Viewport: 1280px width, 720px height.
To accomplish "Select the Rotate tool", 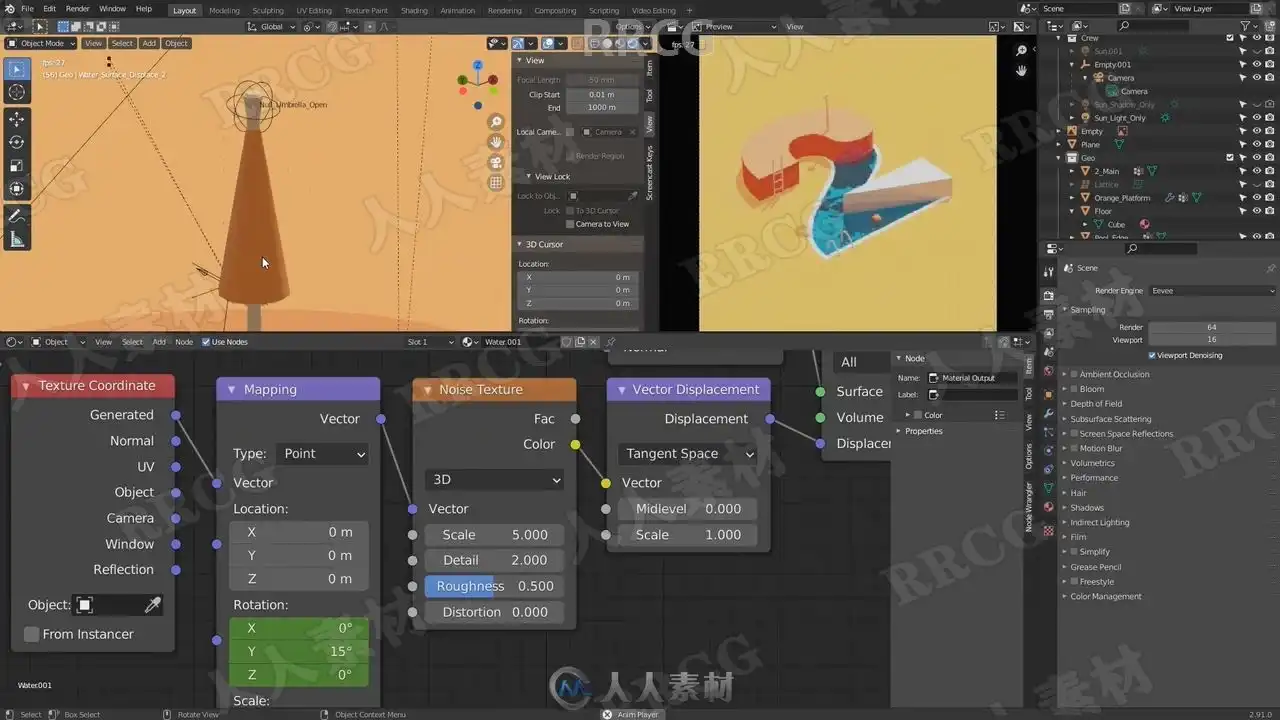I will (x=17, y=142).
